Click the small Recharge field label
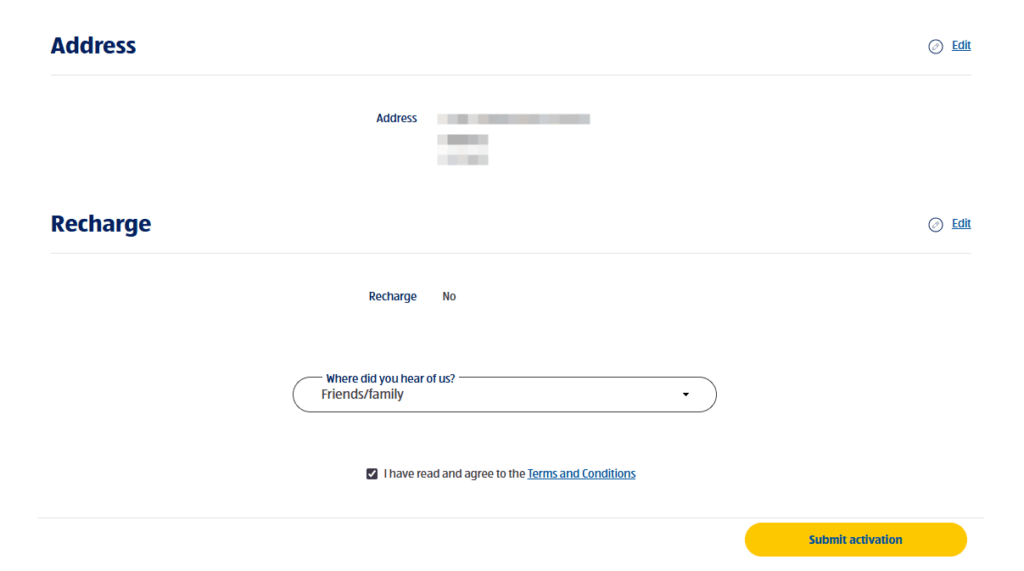 pyautogui.click(x=392, y=296)
